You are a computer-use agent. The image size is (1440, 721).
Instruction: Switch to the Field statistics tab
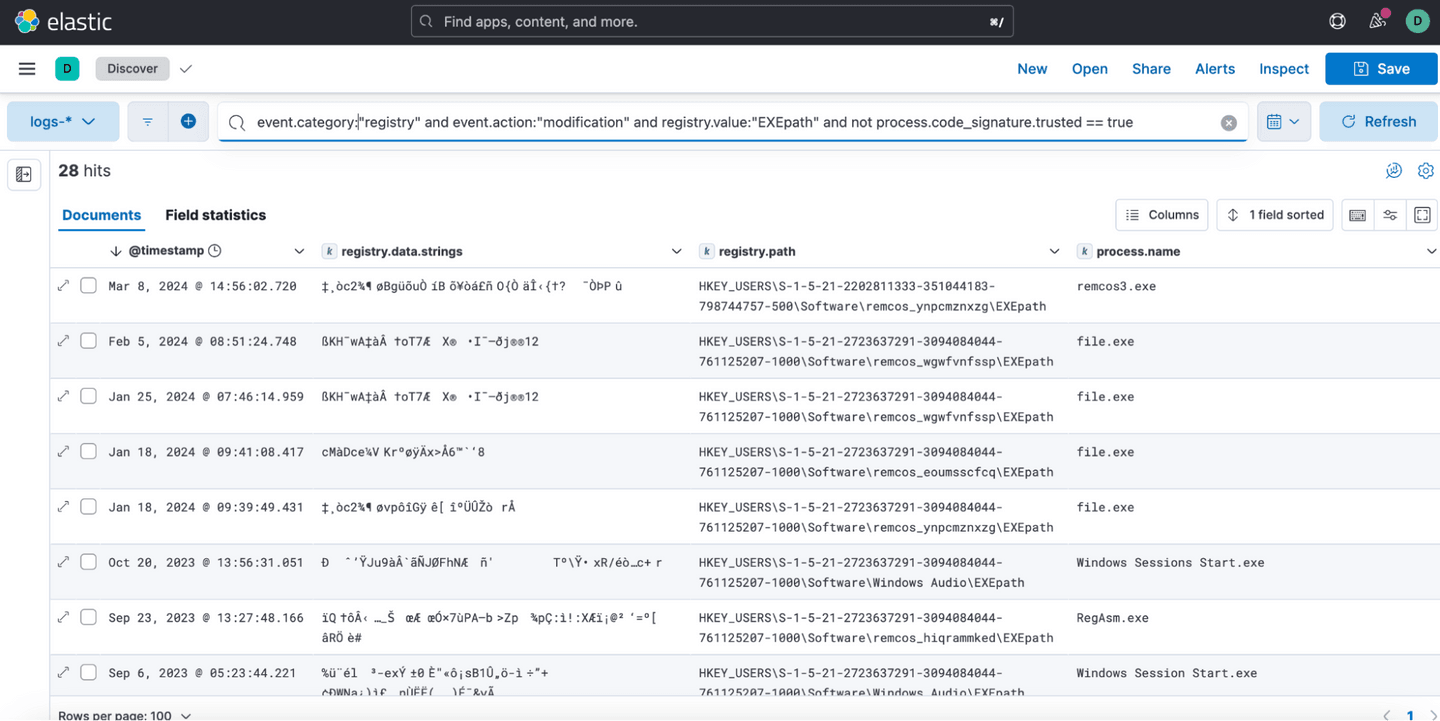click(215, 215)
